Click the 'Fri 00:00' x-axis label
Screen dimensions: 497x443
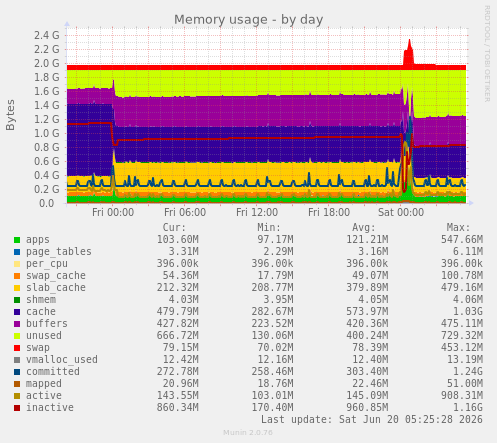[x=113, y=212]
